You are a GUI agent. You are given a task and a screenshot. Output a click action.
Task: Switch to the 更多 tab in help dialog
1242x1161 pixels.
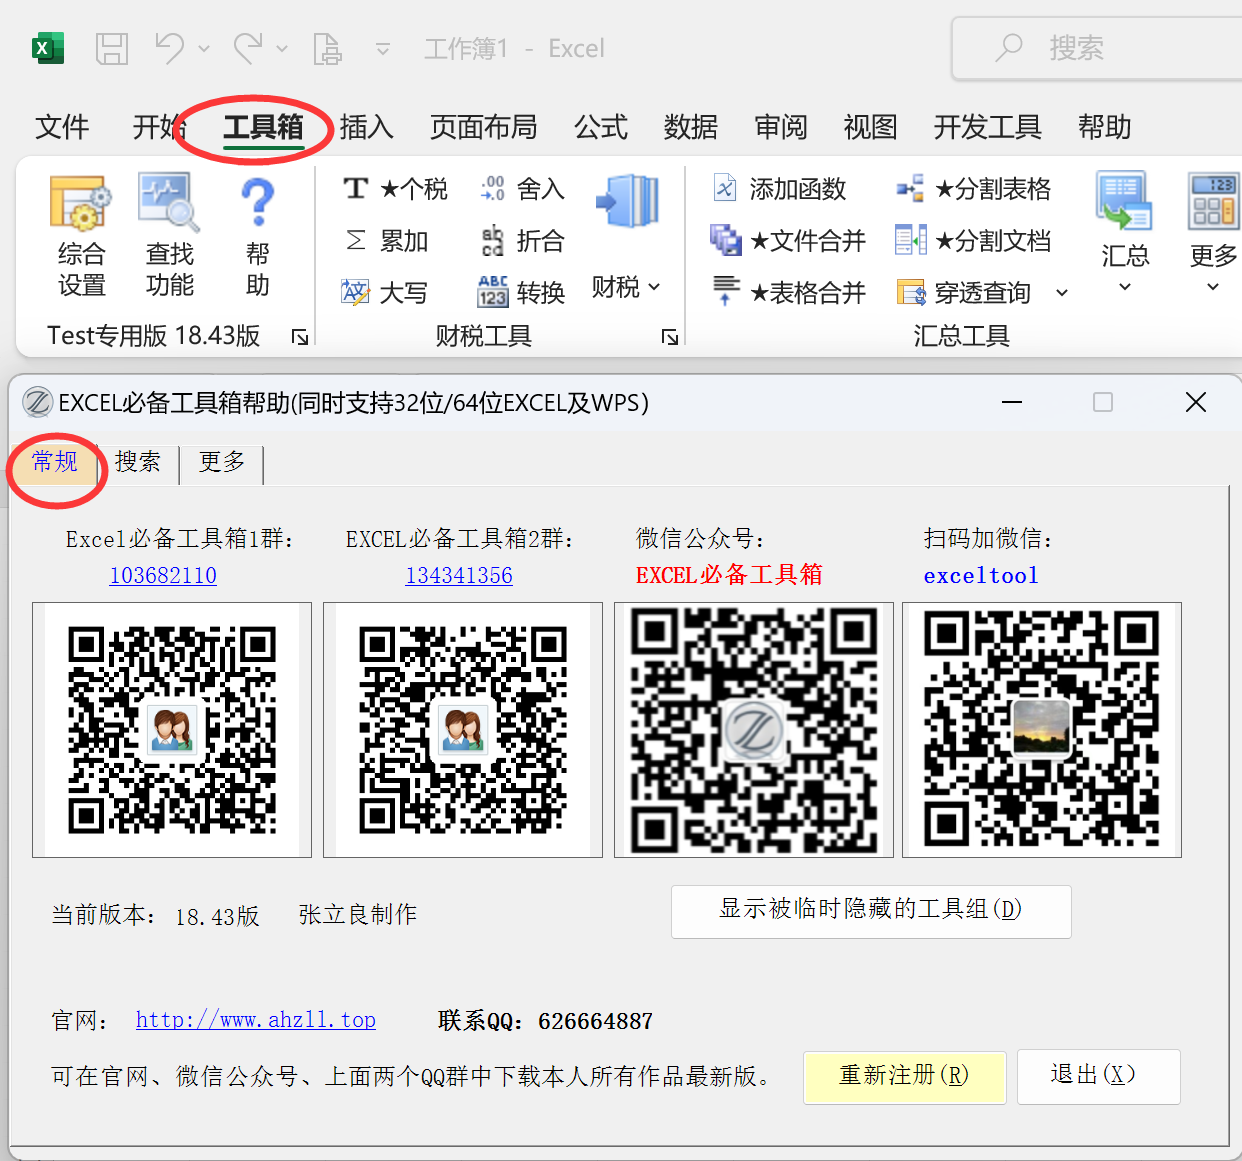point(222,462)
